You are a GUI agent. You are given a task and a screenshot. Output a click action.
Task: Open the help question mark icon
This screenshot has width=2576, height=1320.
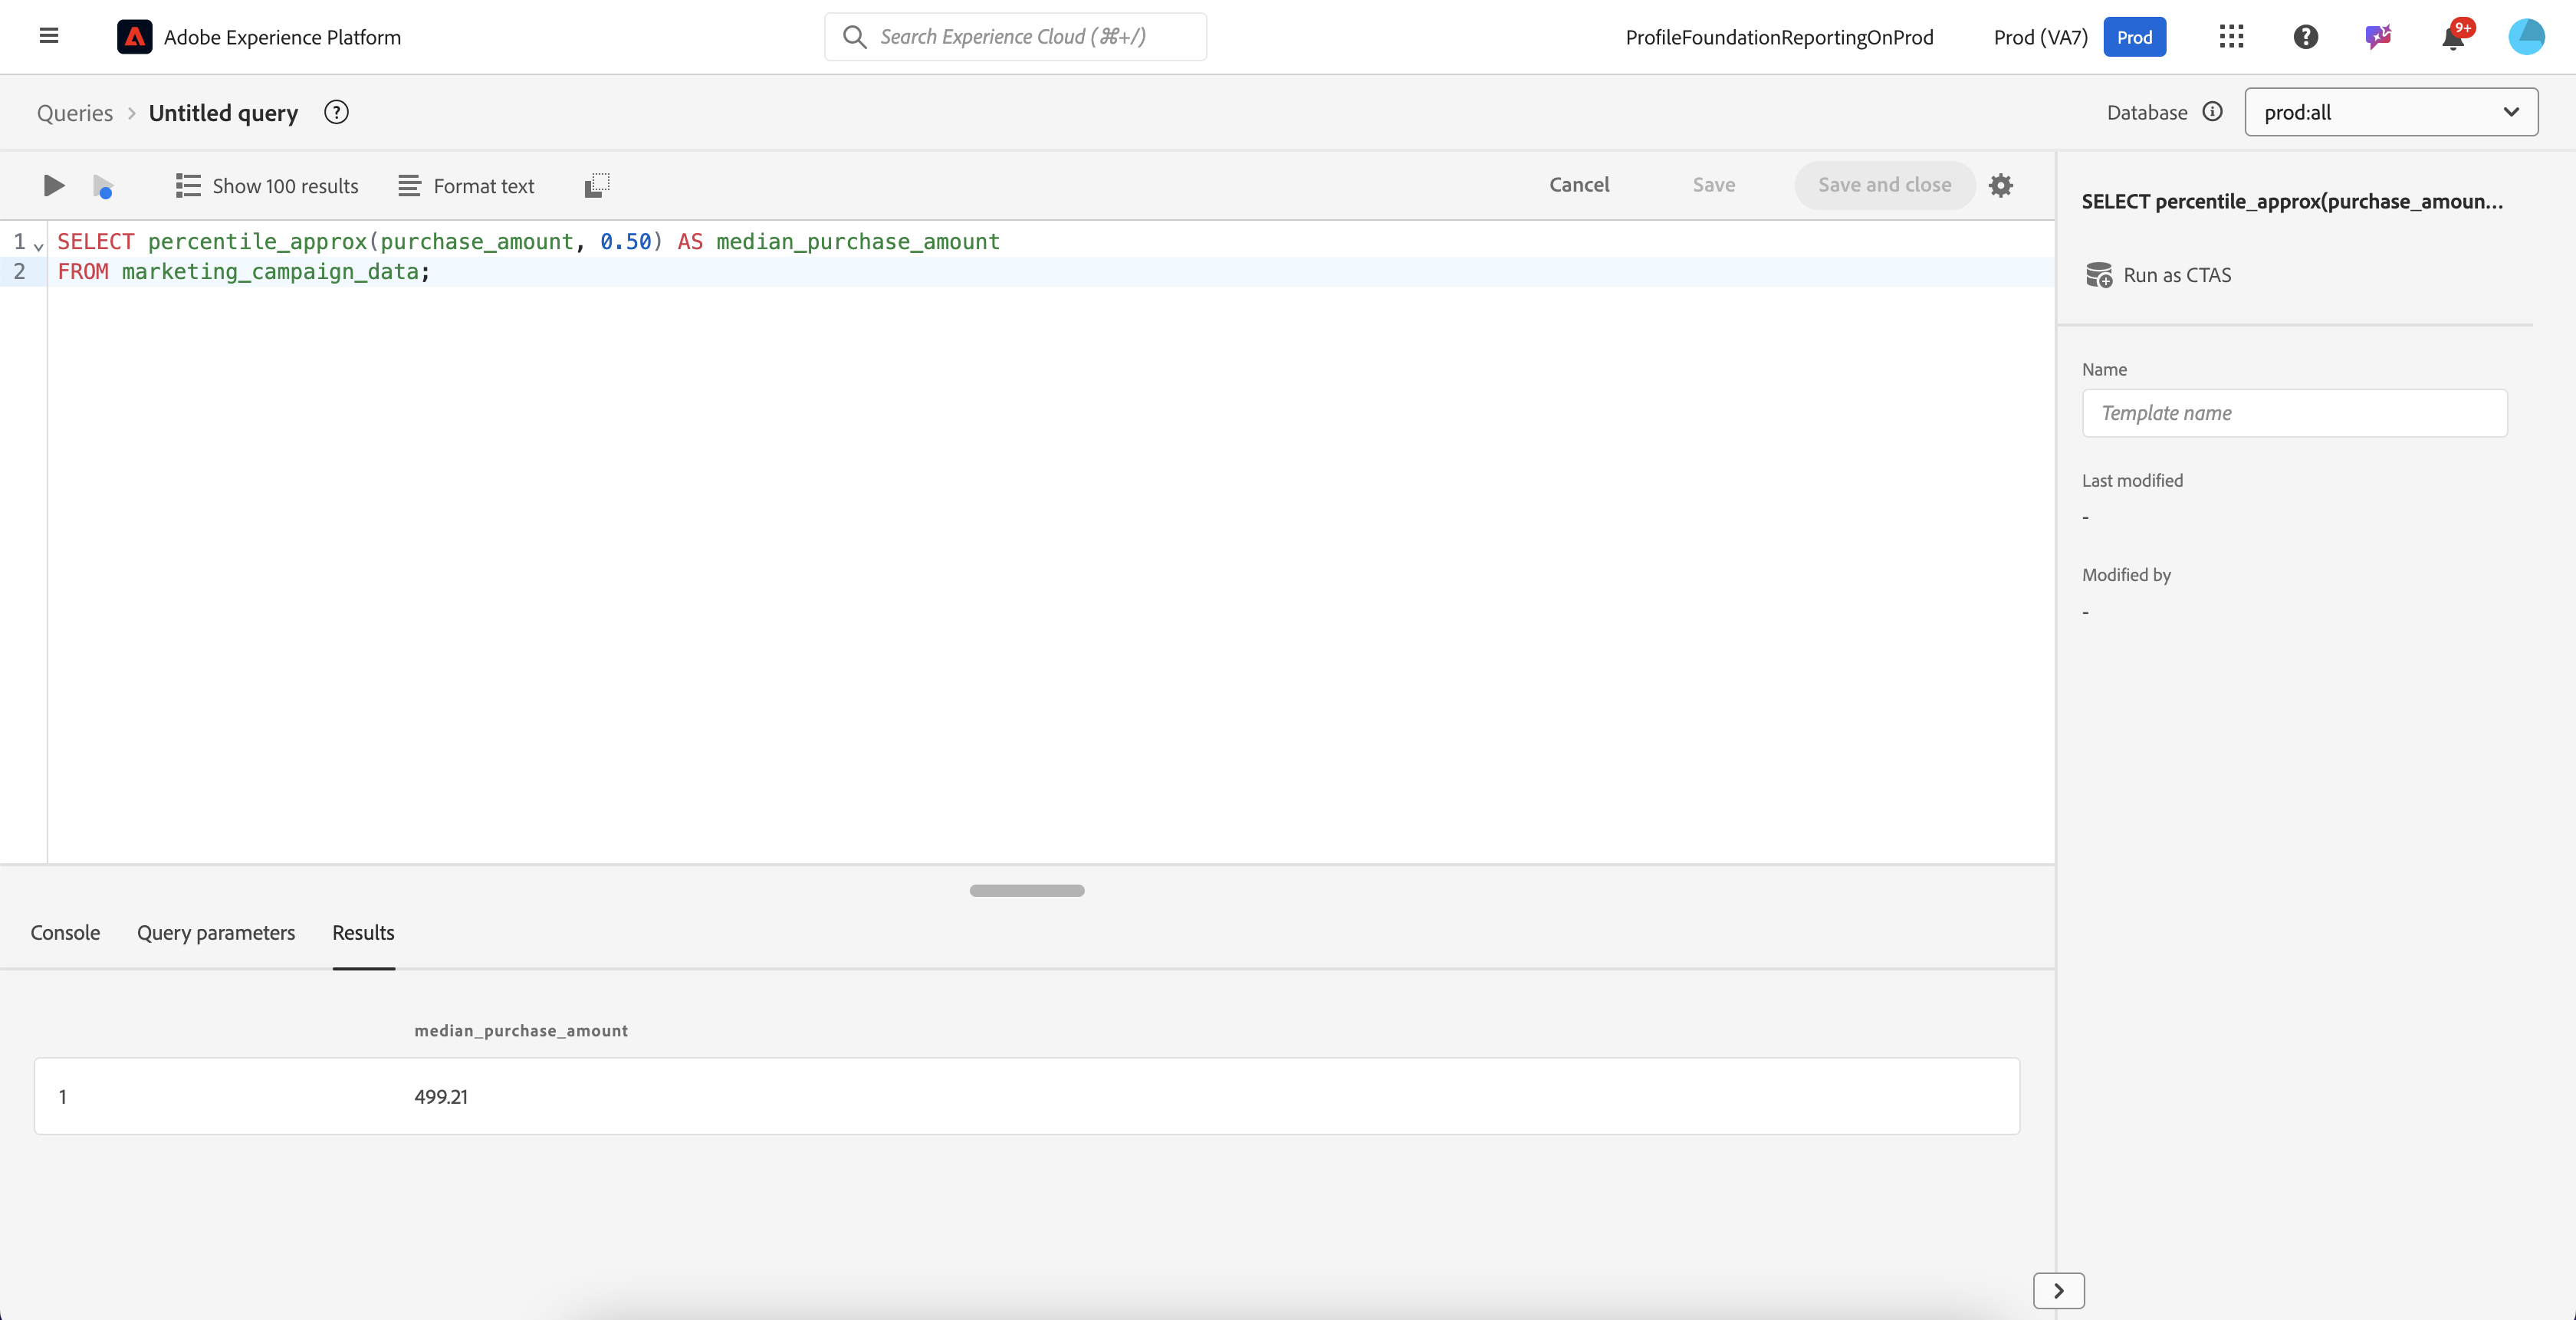point(2305,37)
